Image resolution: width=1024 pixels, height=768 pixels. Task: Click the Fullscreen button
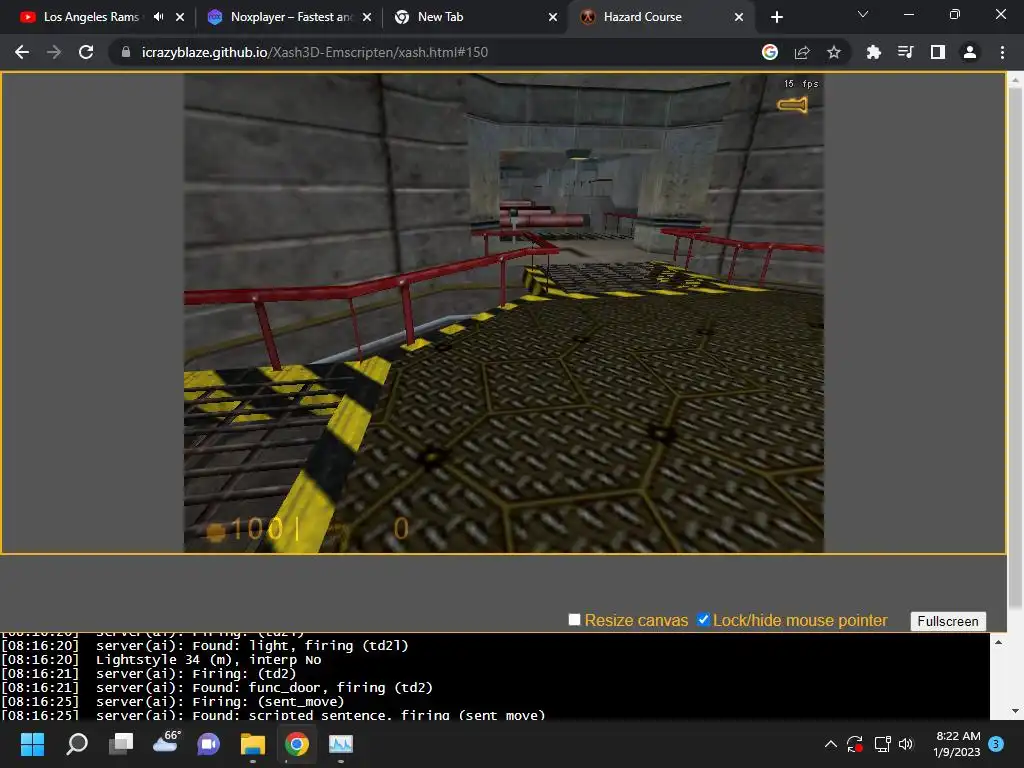[948, 621]
